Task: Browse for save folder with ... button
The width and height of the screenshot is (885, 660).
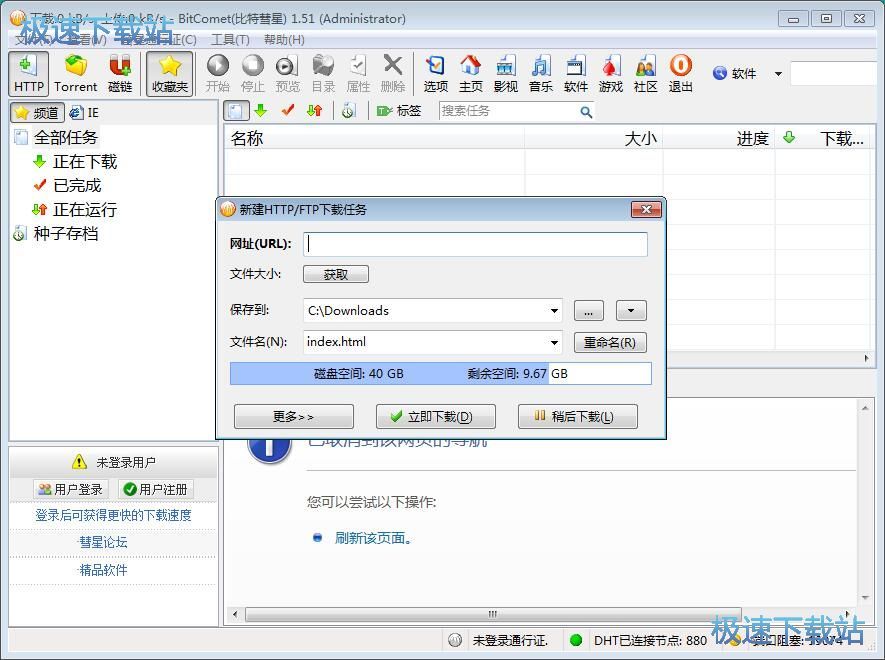Action: tap(589, 311)
